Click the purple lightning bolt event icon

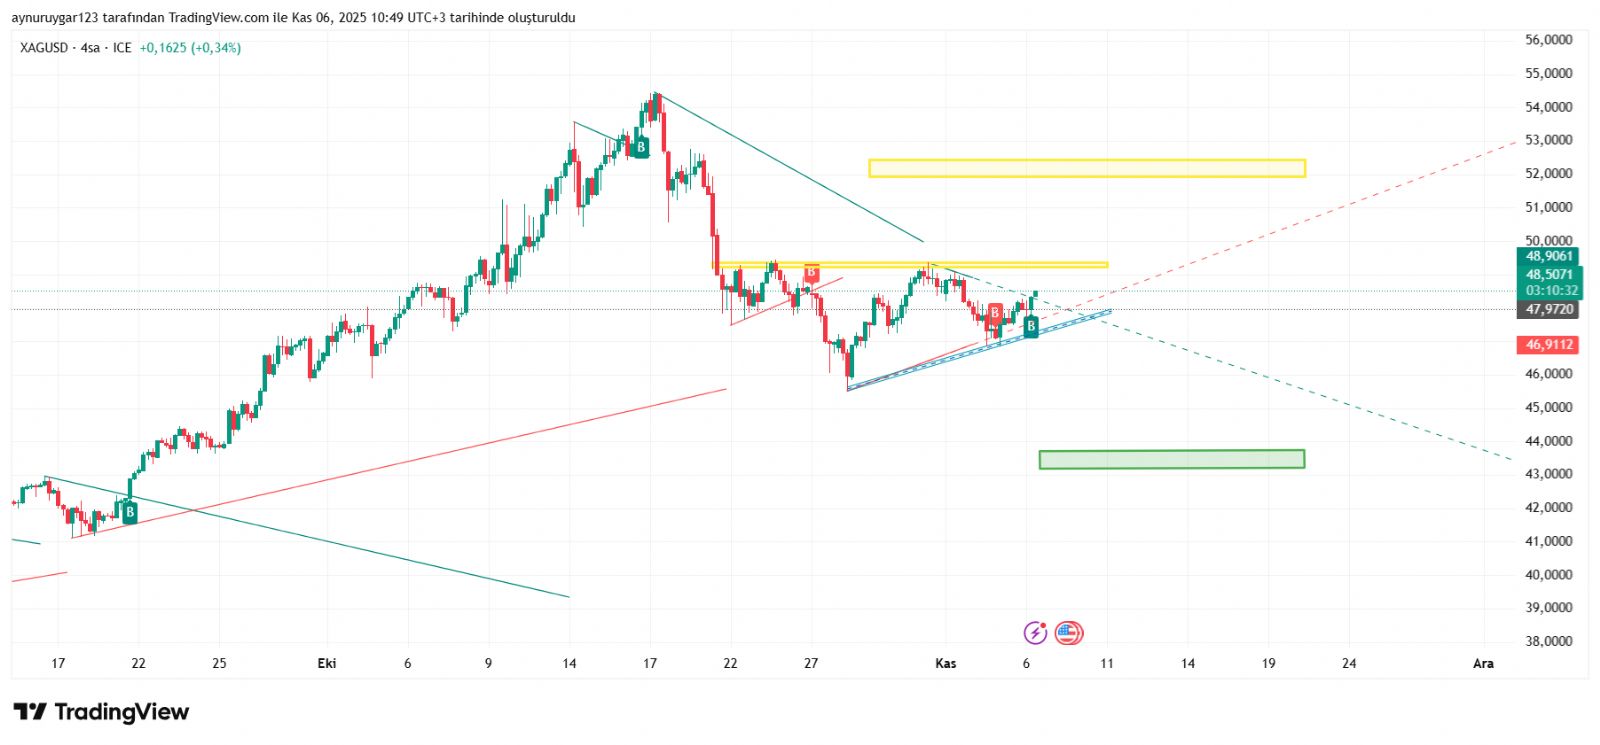(1035, 632)
